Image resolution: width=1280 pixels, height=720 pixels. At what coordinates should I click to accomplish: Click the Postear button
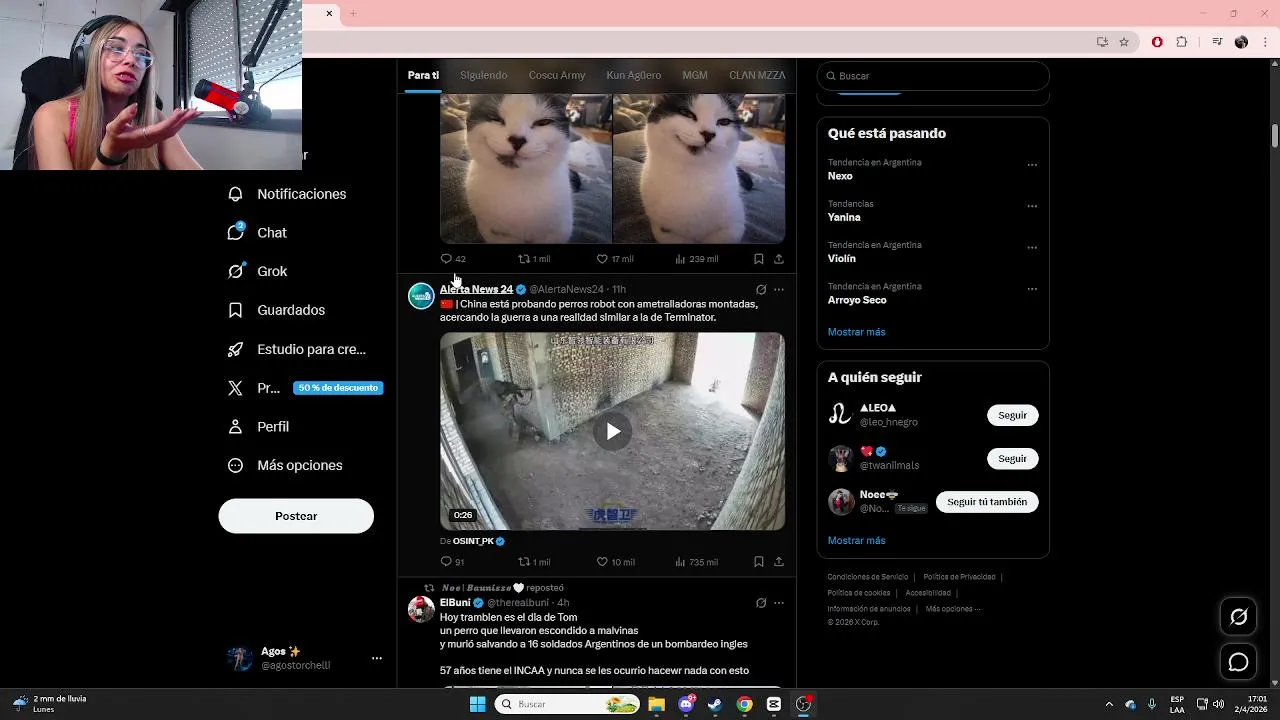pyautogui.click(x=296, y=516)
